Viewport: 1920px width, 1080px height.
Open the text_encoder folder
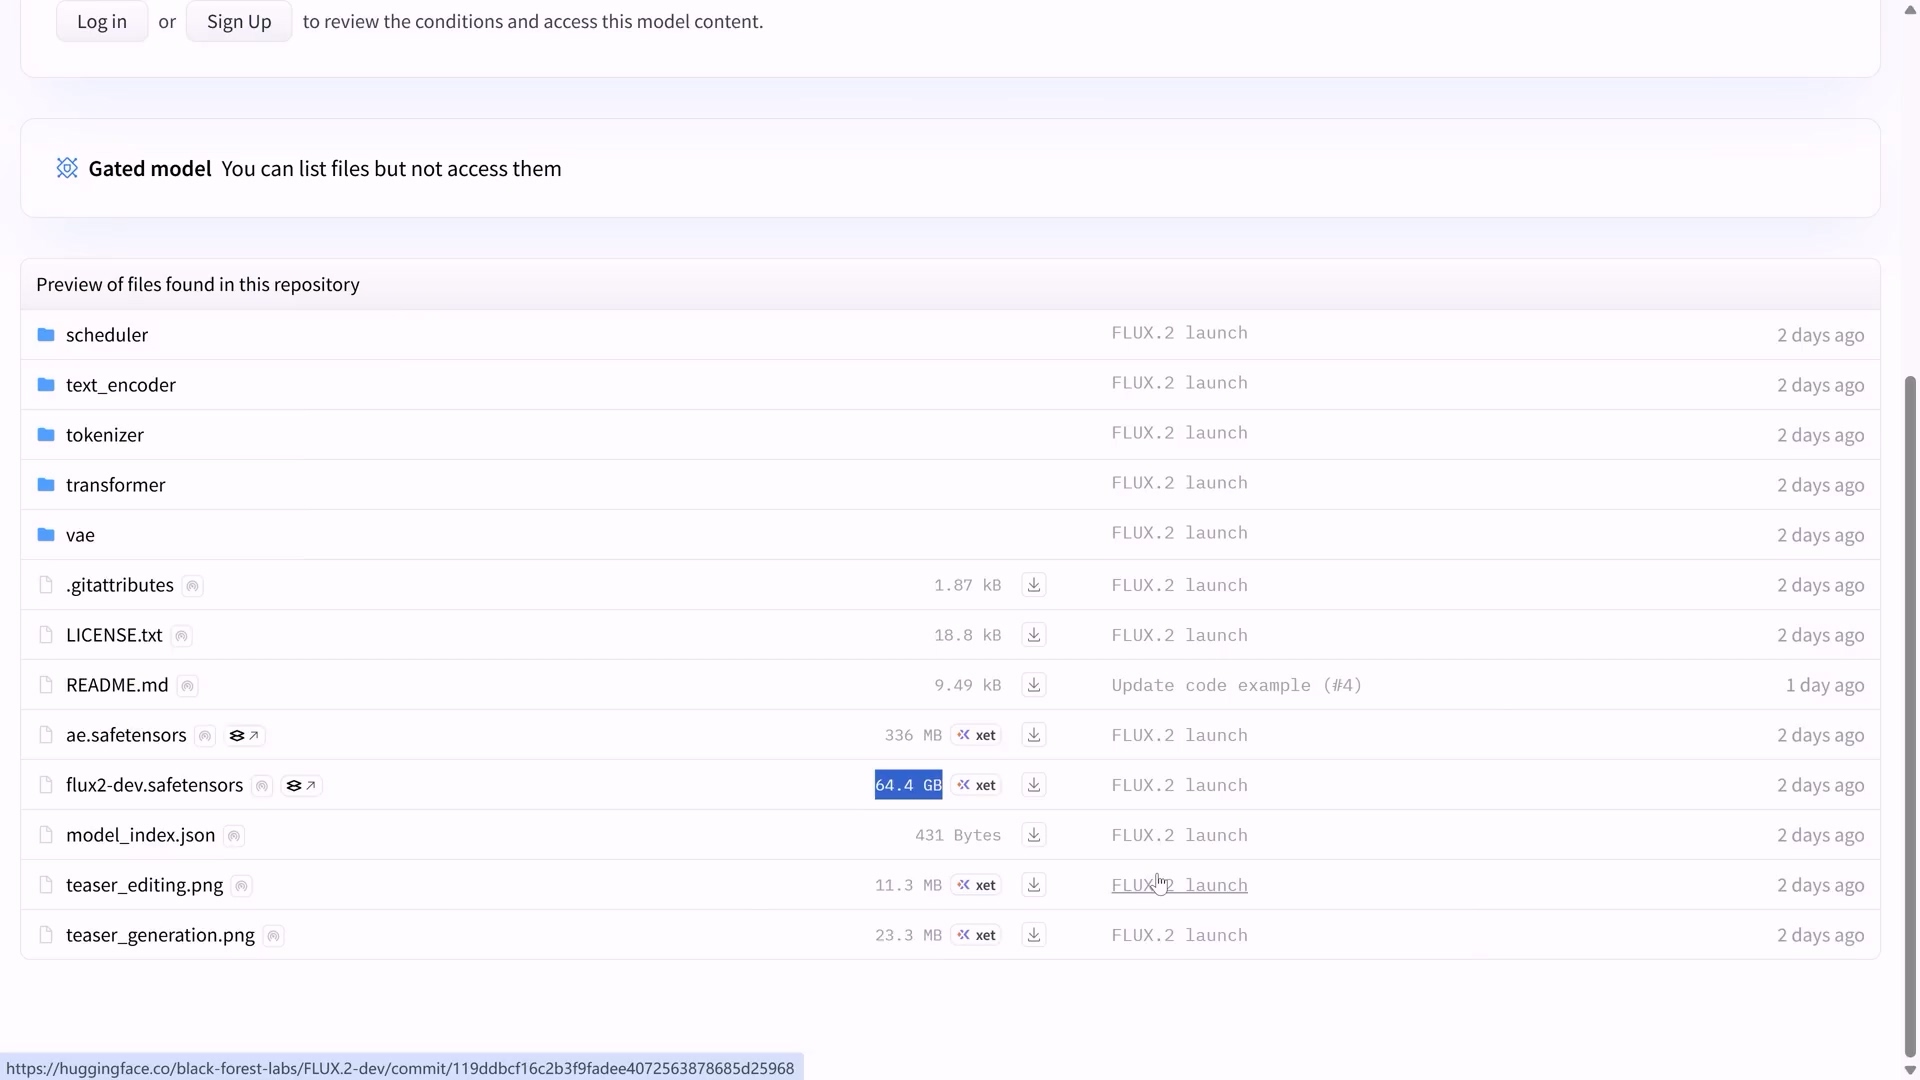pos(121,385)
